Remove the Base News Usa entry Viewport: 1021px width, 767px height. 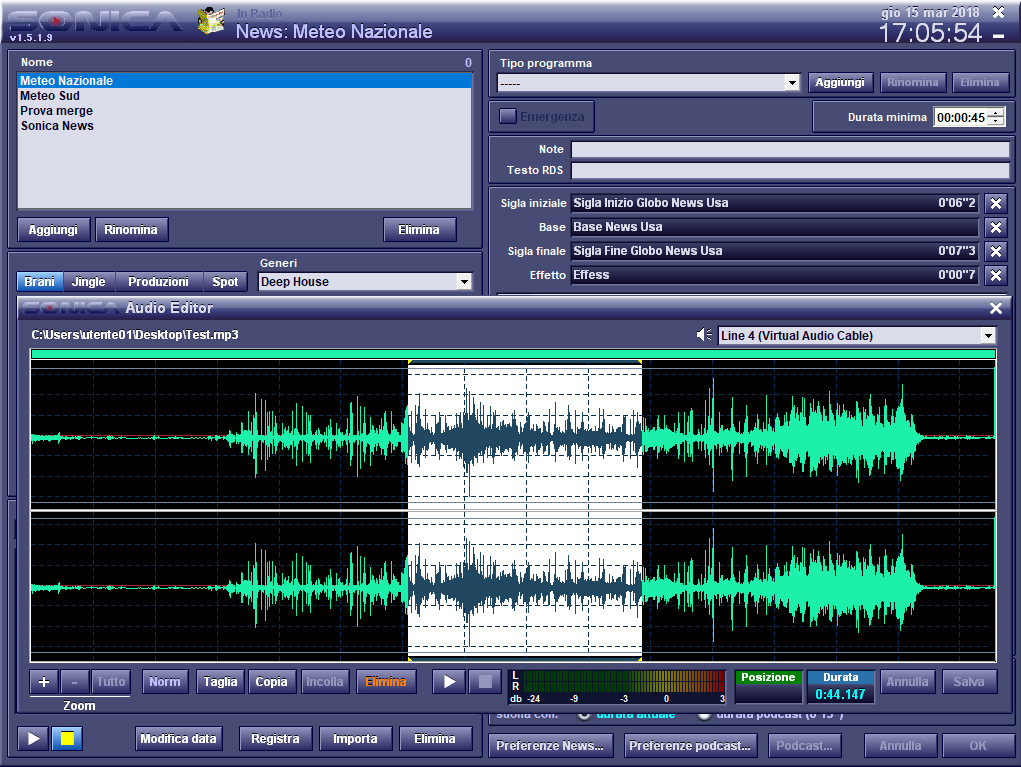[996, 227]
